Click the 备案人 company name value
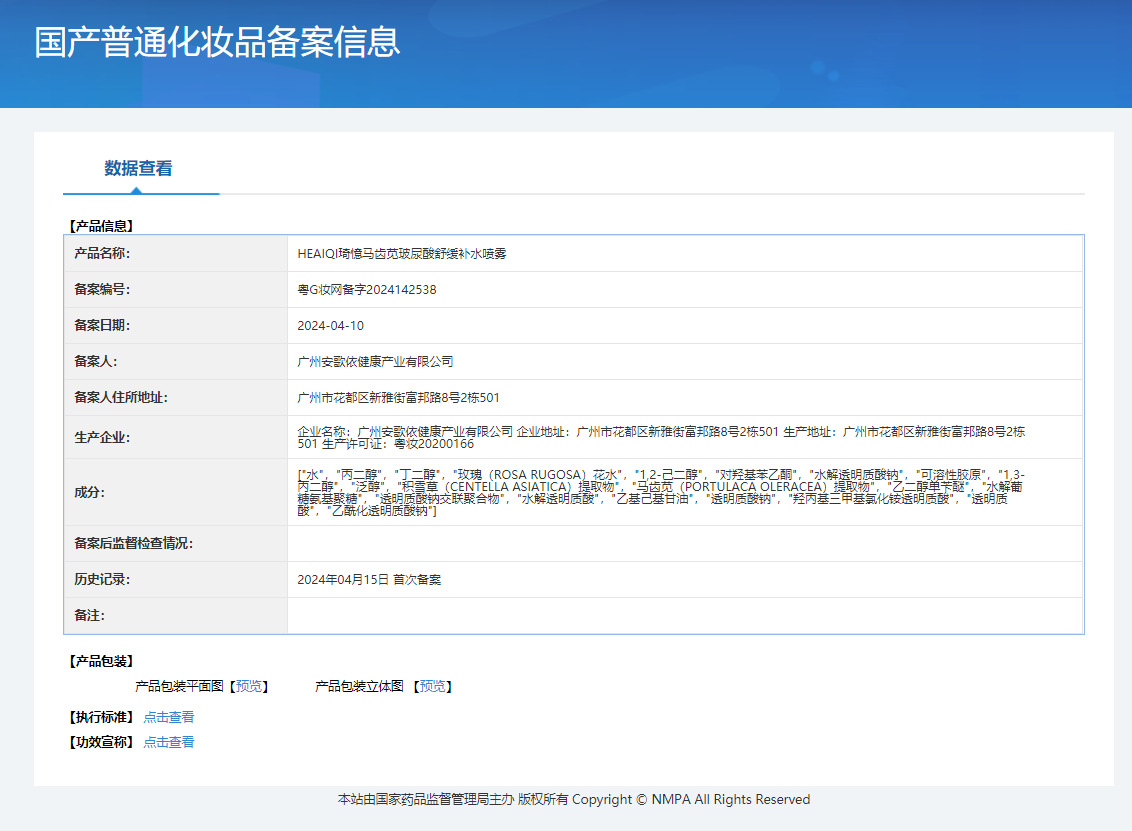The image size is (1132, 831). point(375,362)
